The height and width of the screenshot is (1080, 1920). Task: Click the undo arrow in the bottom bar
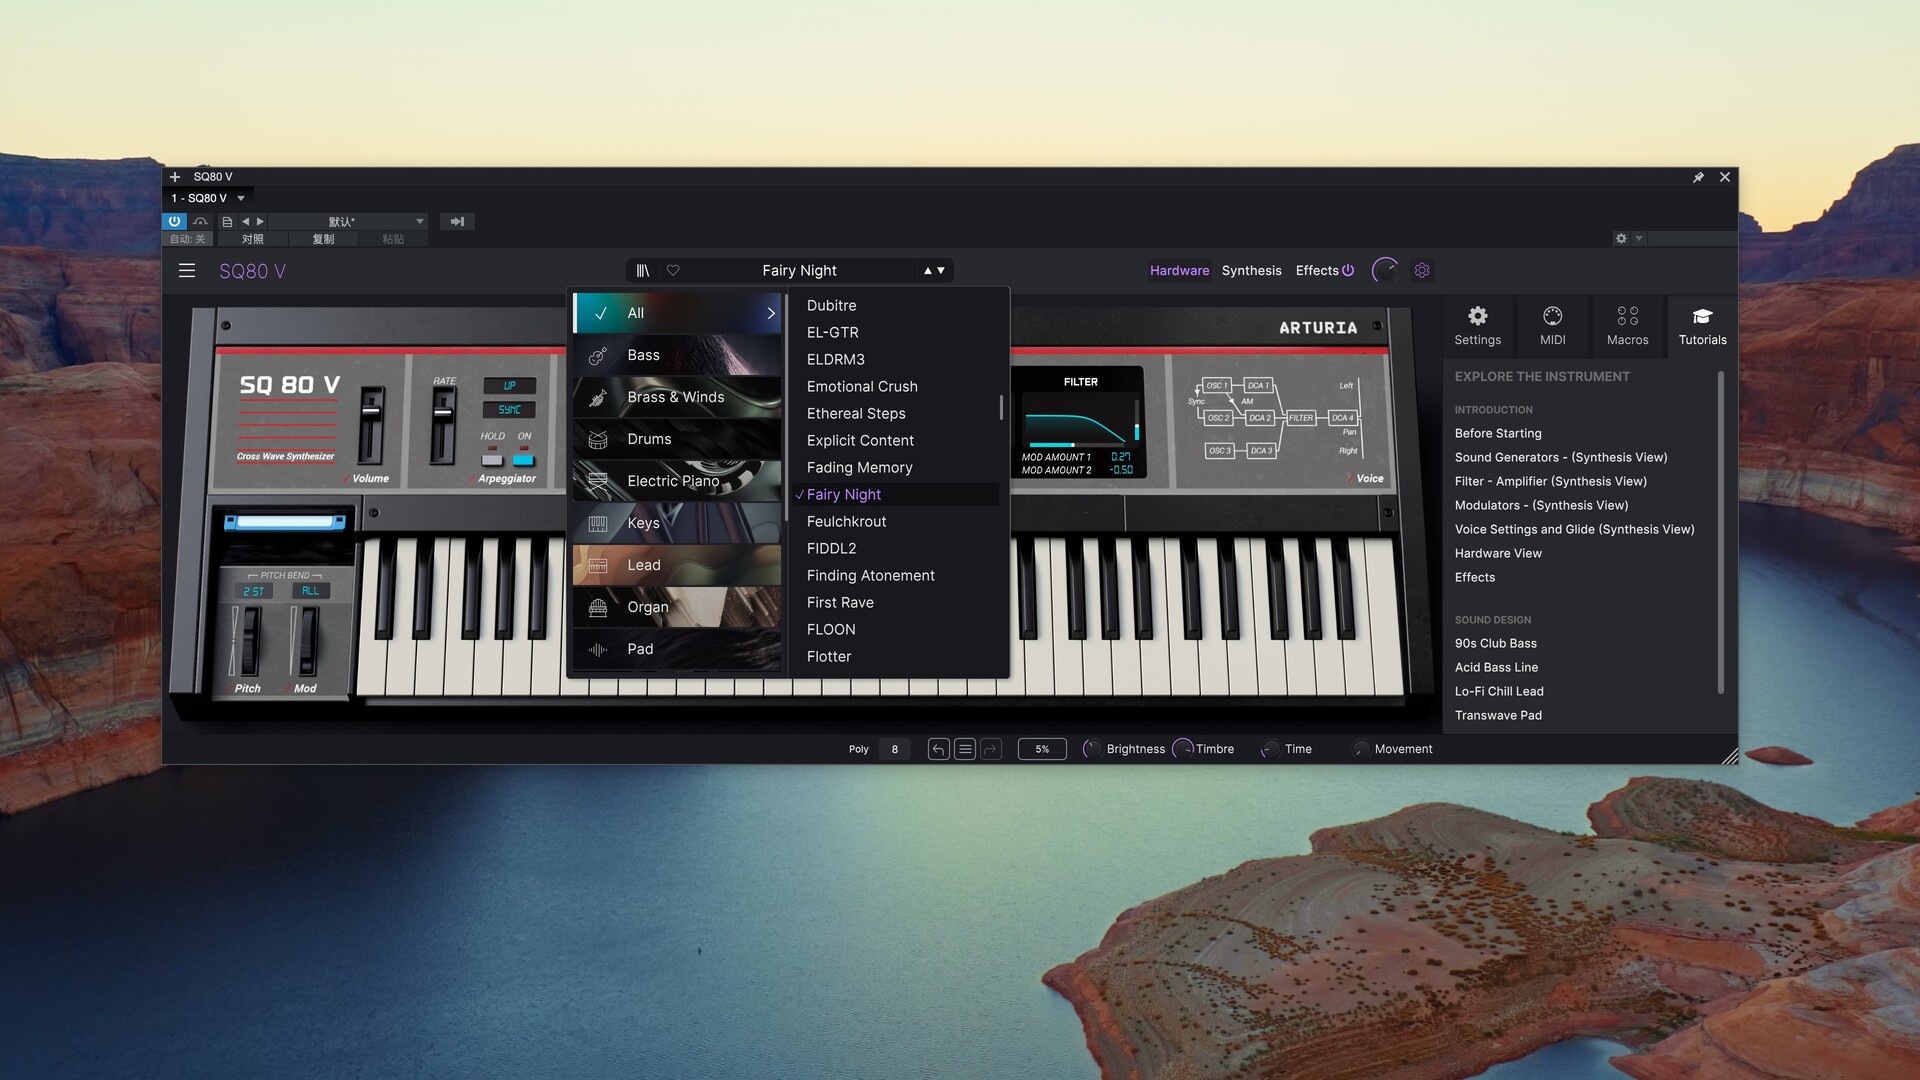[938, 749]
